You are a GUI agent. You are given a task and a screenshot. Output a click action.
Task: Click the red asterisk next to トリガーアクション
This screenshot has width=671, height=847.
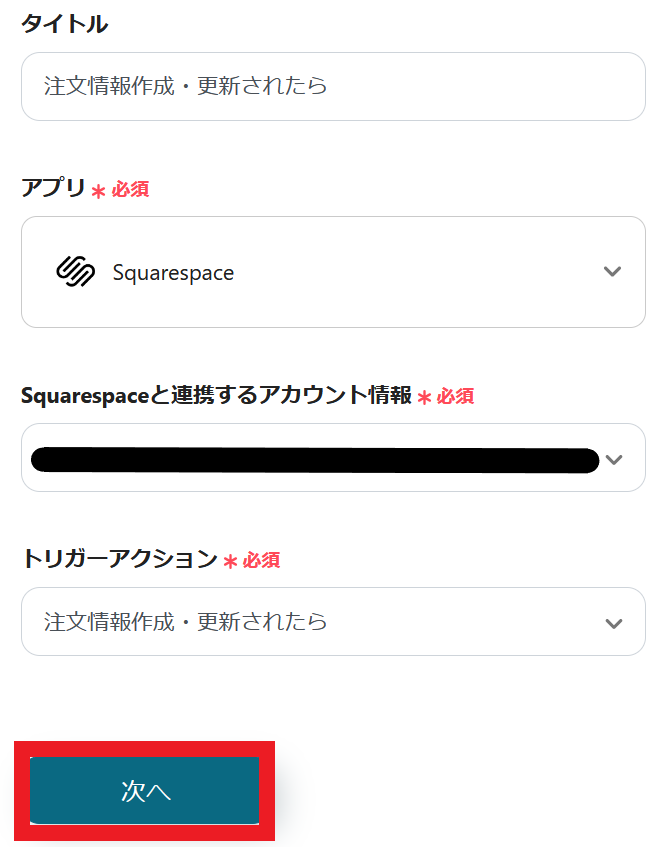click(x=230, y=561)
